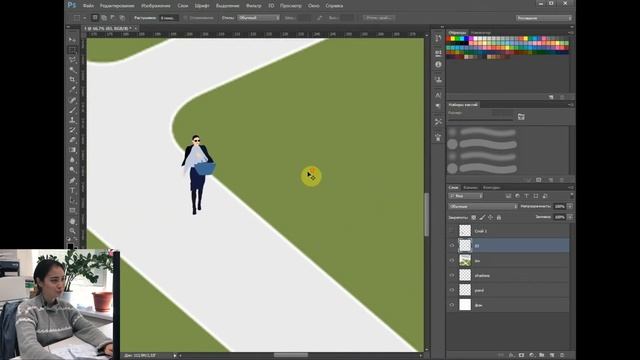Select the Brush tool

click(x=73, y=110)
